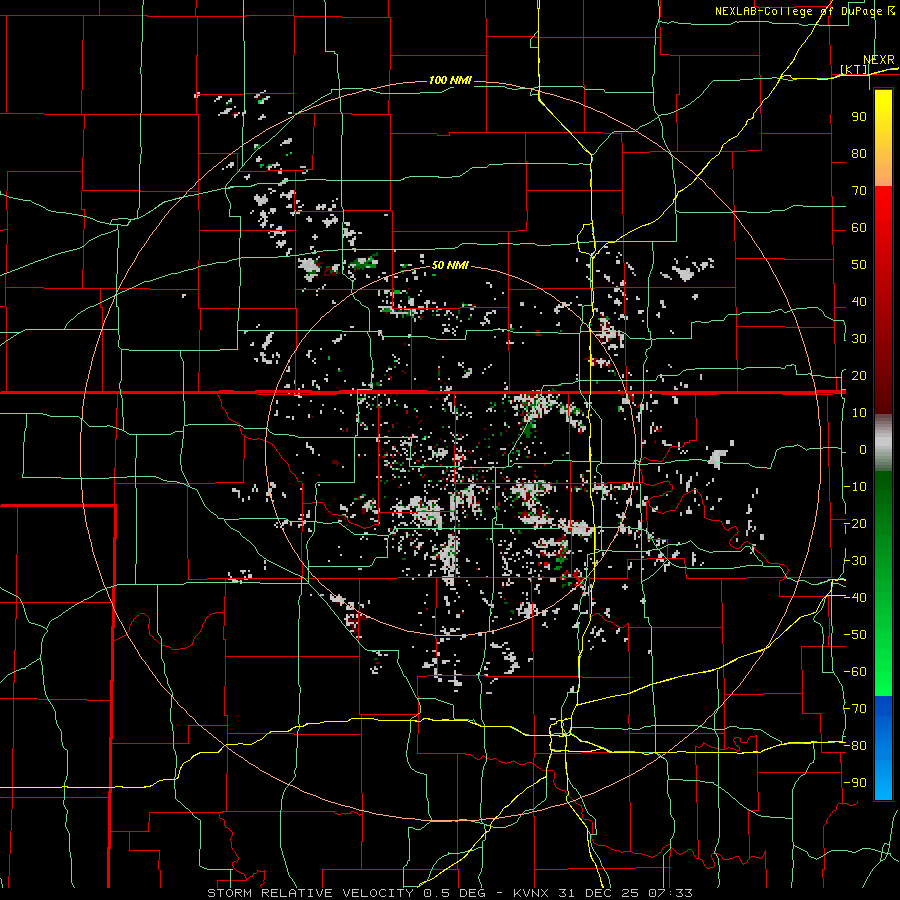Click the "0.5 DEG" elevation text in the caption
Viewport: 900px width, 900px height.
(x=454, y=893)
